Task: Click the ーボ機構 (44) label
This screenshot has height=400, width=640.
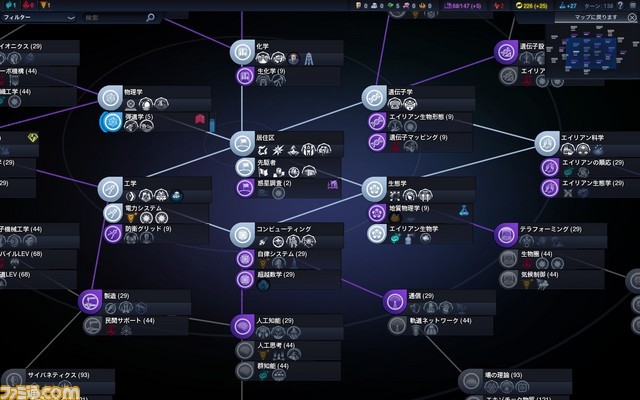Action: [x=18, y=71]
